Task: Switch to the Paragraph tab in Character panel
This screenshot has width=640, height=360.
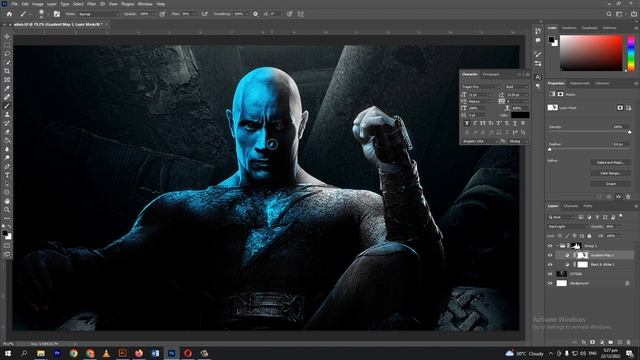Action: click(491, 74)
